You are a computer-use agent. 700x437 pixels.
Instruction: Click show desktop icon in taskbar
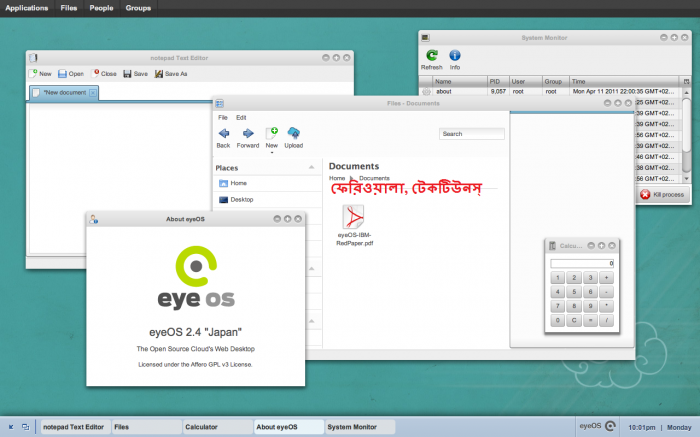point(11,427)
